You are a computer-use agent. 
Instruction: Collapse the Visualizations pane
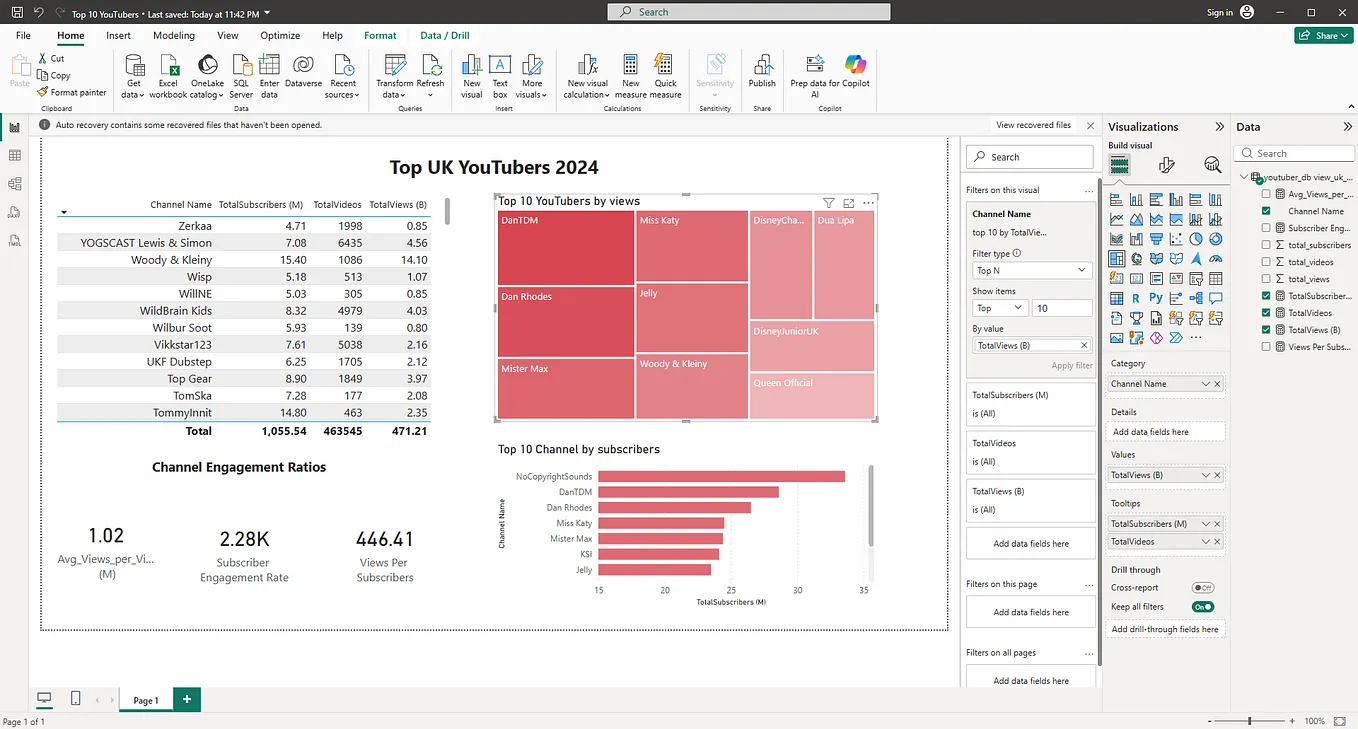pyautogui.click(x=1219, y=127)
